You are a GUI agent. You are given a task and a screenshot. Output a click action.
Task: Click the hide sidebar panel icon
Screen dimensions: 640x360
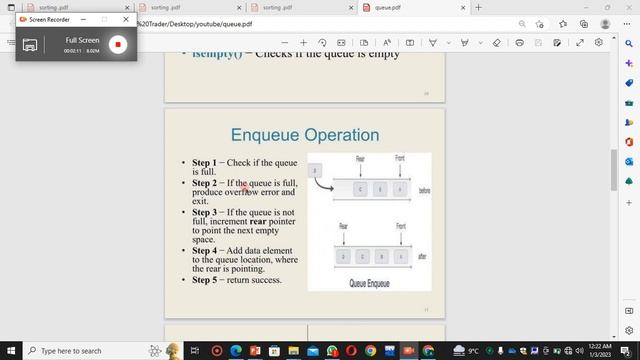click(x=629, y=311)
